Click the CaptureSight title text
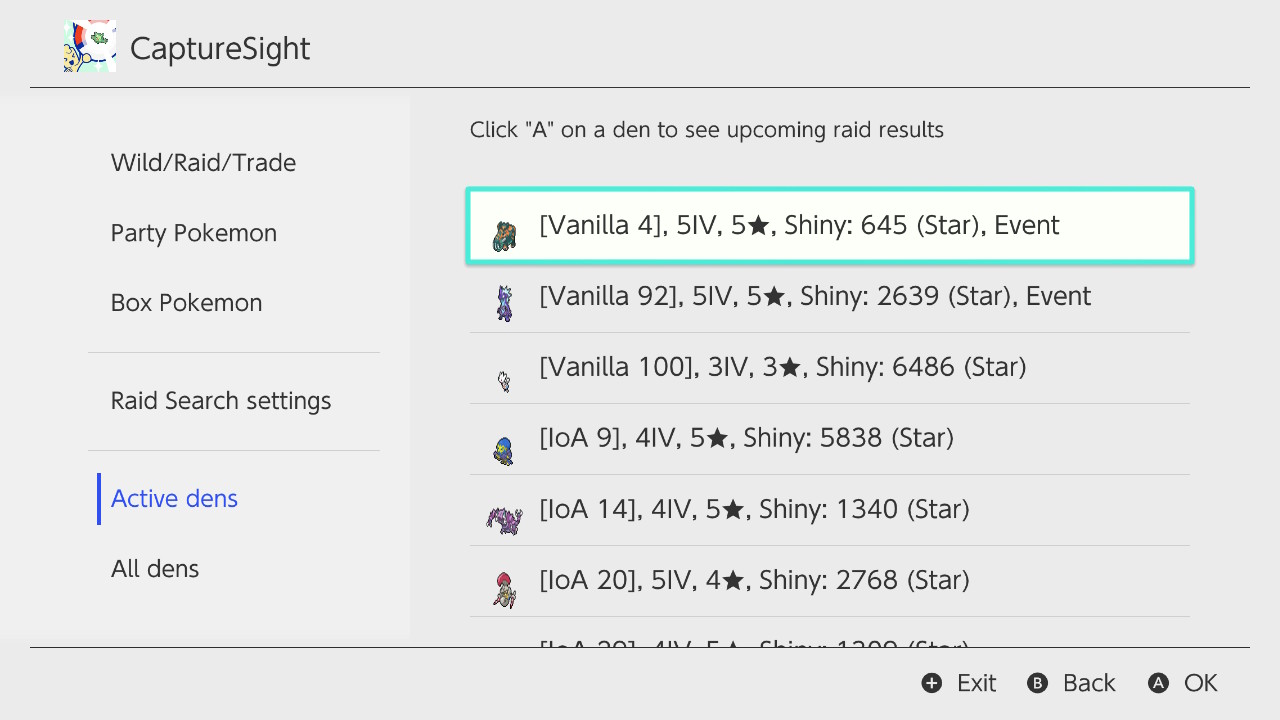This screenshot has width=1280, height=720. tap(220, 49)
